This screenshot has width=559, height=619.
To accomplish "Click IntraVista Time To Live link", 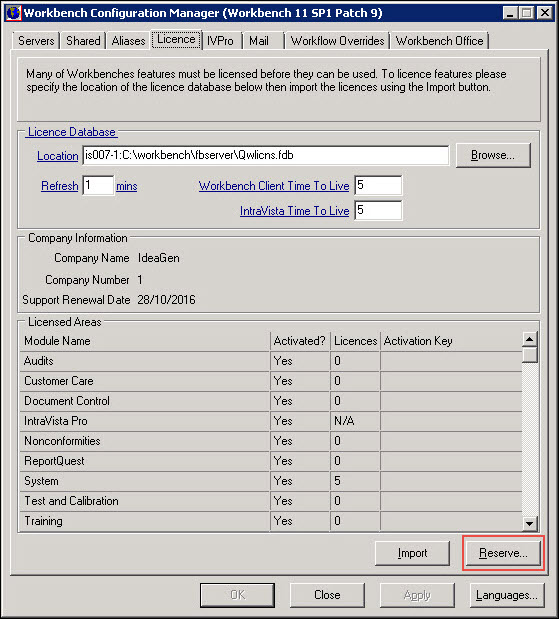I will point(295,211).
